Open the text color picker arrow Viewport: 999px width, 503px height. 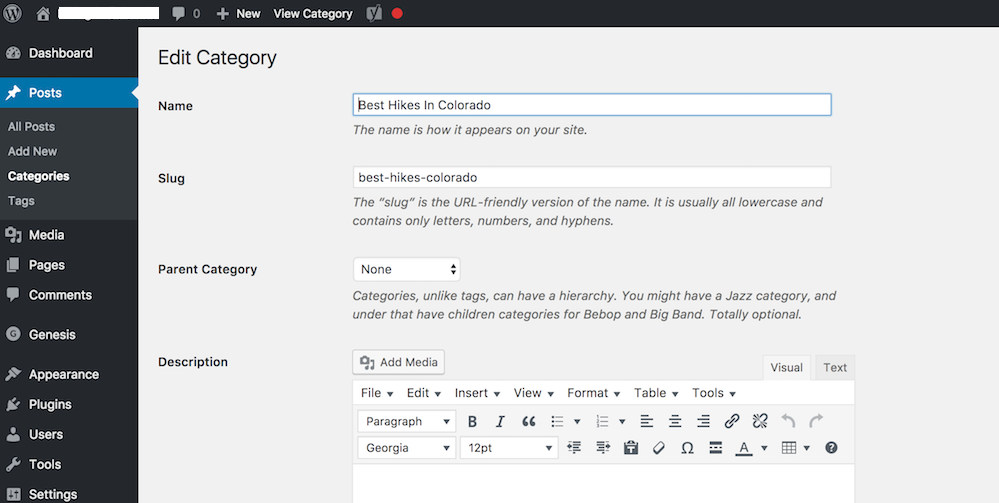(764, 448)
